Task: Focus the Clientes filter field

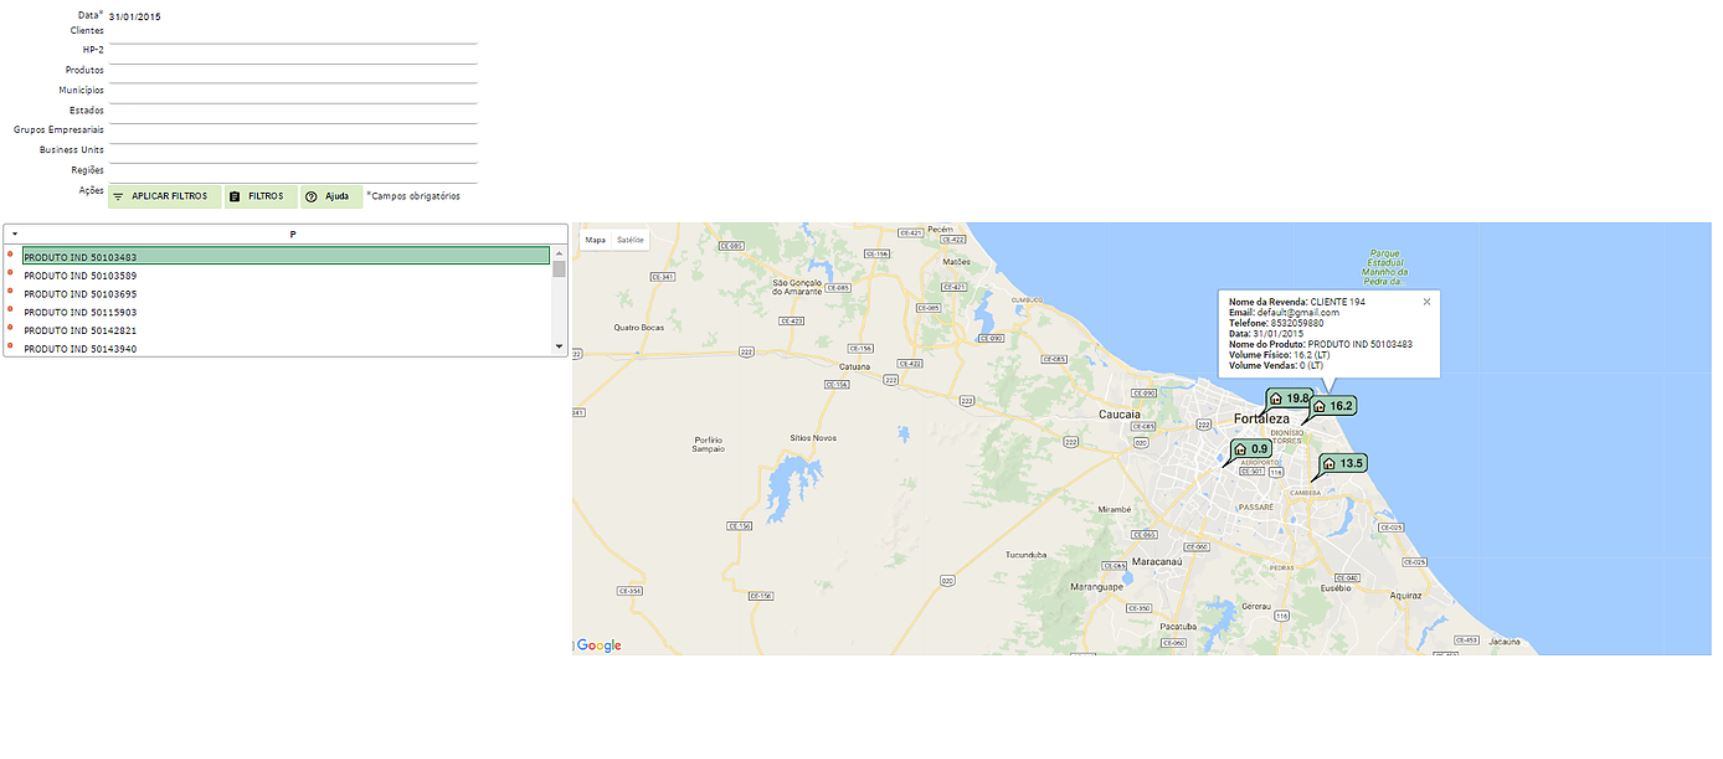Action: tap(293, 35)
